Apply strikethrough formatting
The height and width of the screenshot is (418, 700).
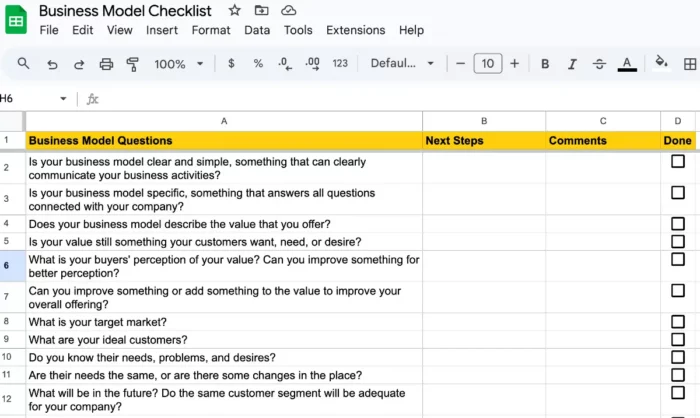599,64
